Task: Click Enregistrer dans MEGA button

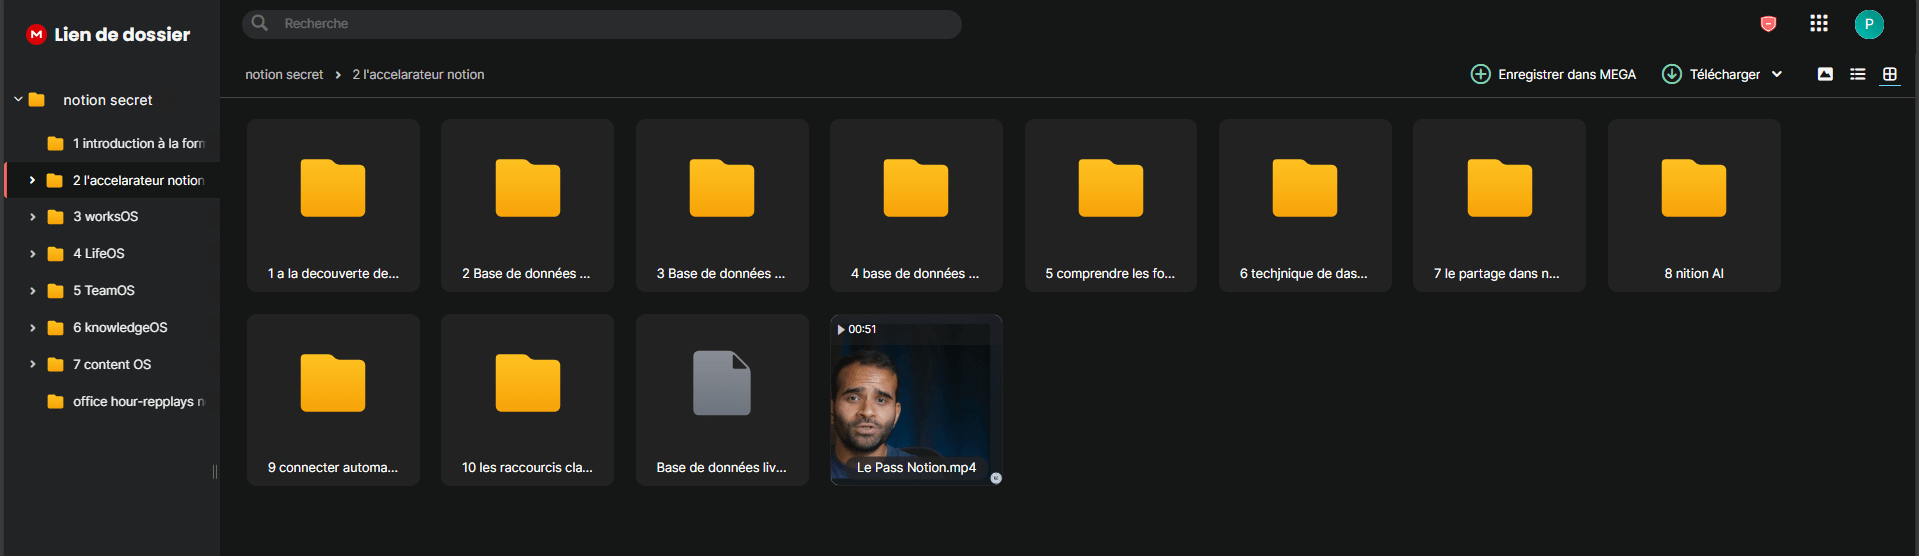Action: [x=1553, y=74]
